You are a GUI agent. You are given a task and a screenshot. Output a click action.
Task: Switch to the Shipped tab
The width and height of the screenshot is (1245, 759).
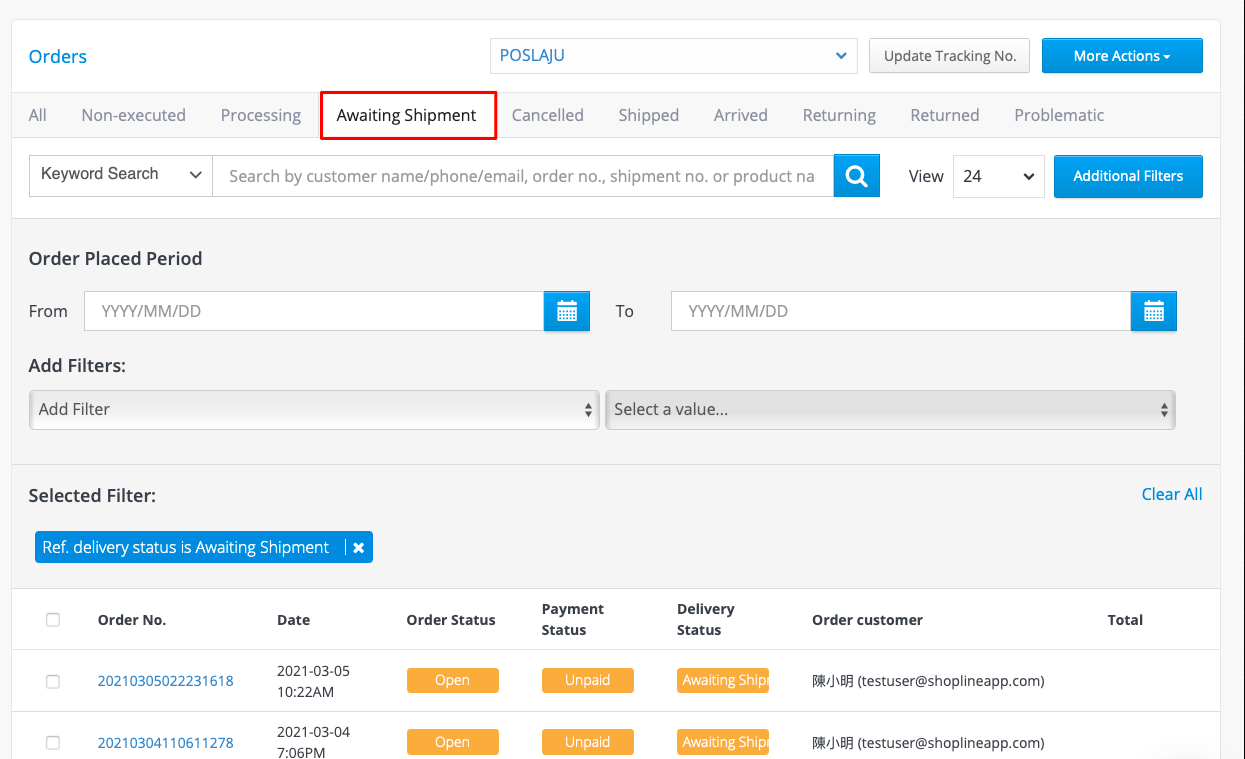tap(649, 115)
